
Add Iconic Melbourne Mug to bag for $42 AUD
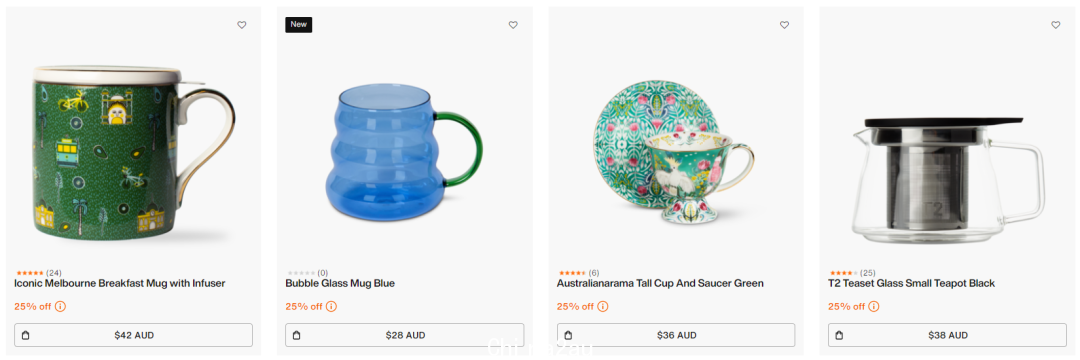pos(134,335)
